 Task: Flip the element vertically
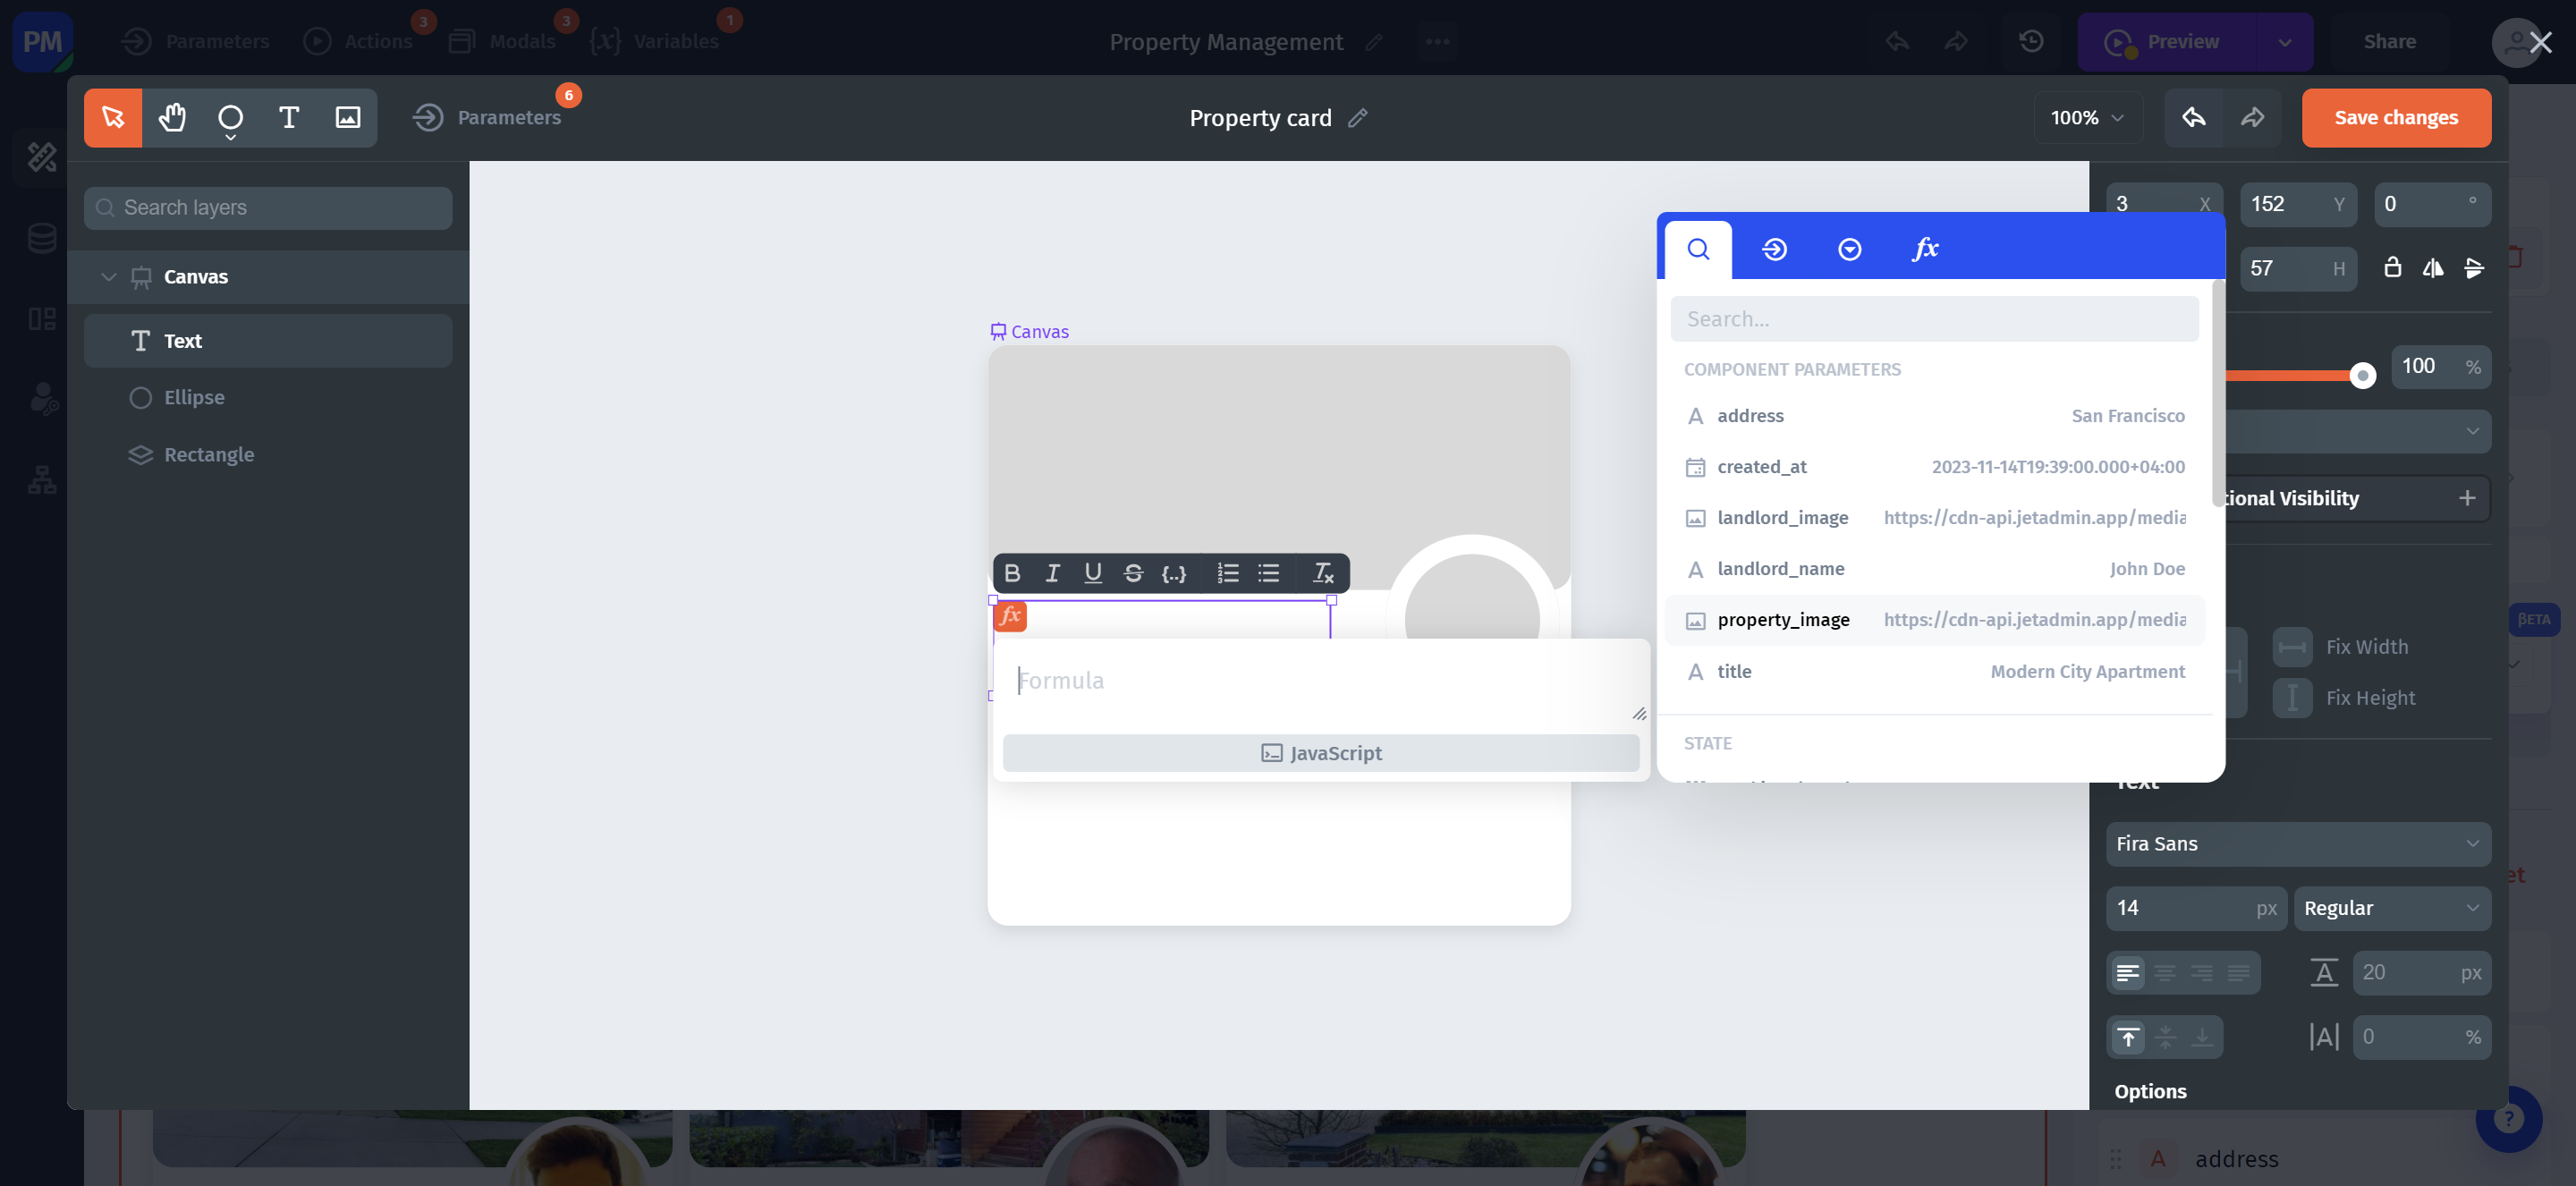click(x=2474, y=267)
